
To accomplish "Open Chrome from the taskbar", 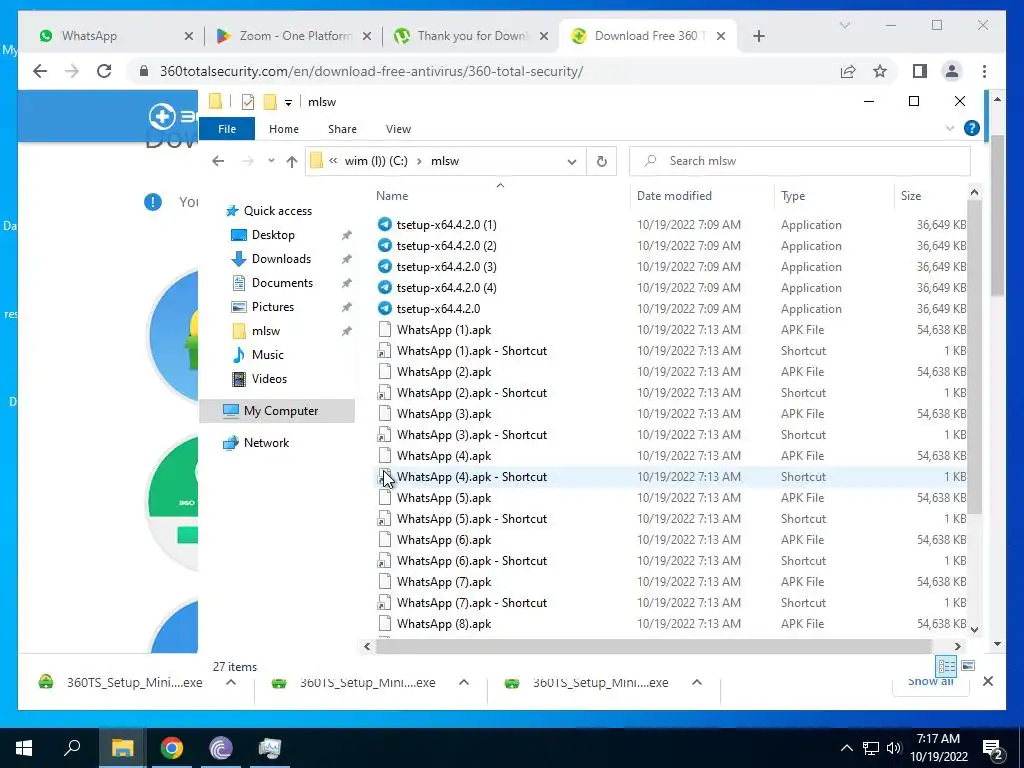I will click(x=172, y=748).
